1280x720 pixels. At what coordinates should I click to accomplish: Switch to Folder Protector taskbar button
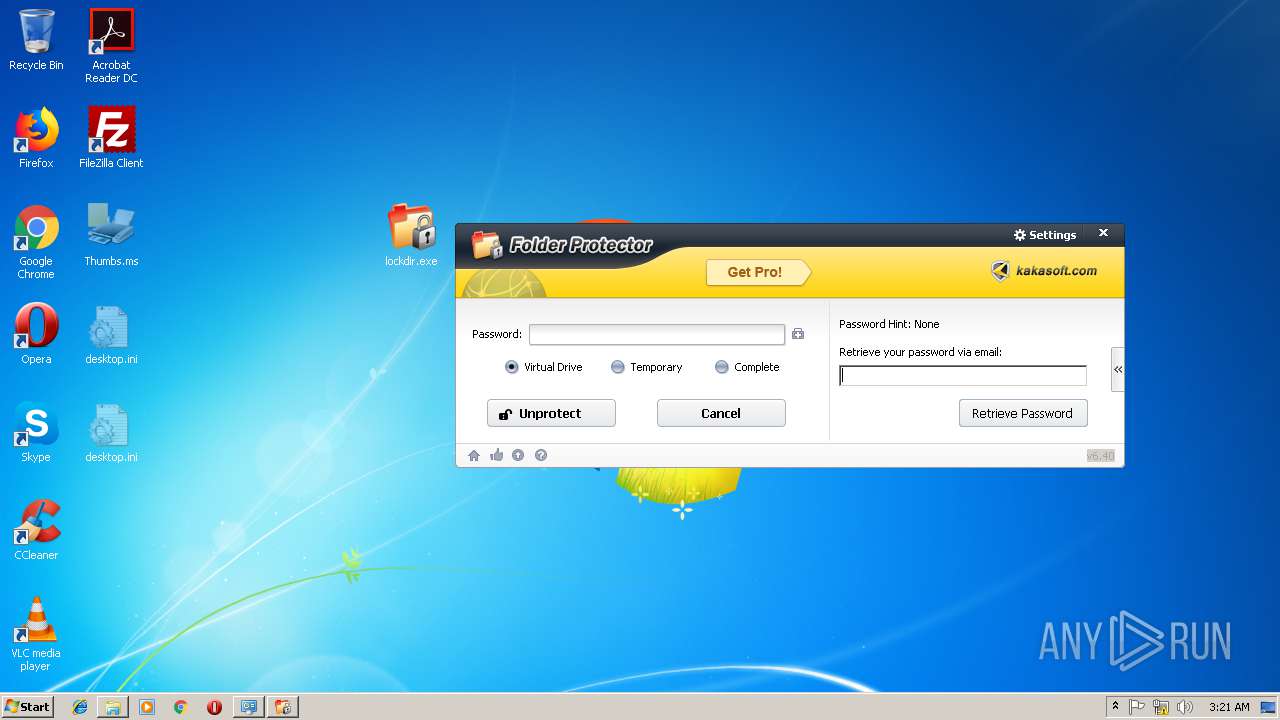tap(283, 707)
